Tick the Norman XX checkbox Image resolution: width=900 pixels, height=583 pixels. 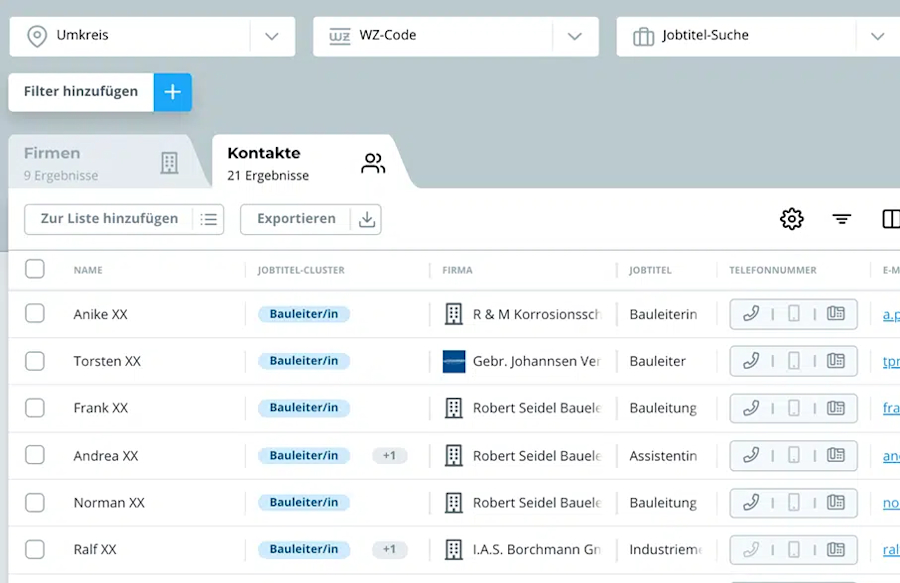tap(35, 503)
